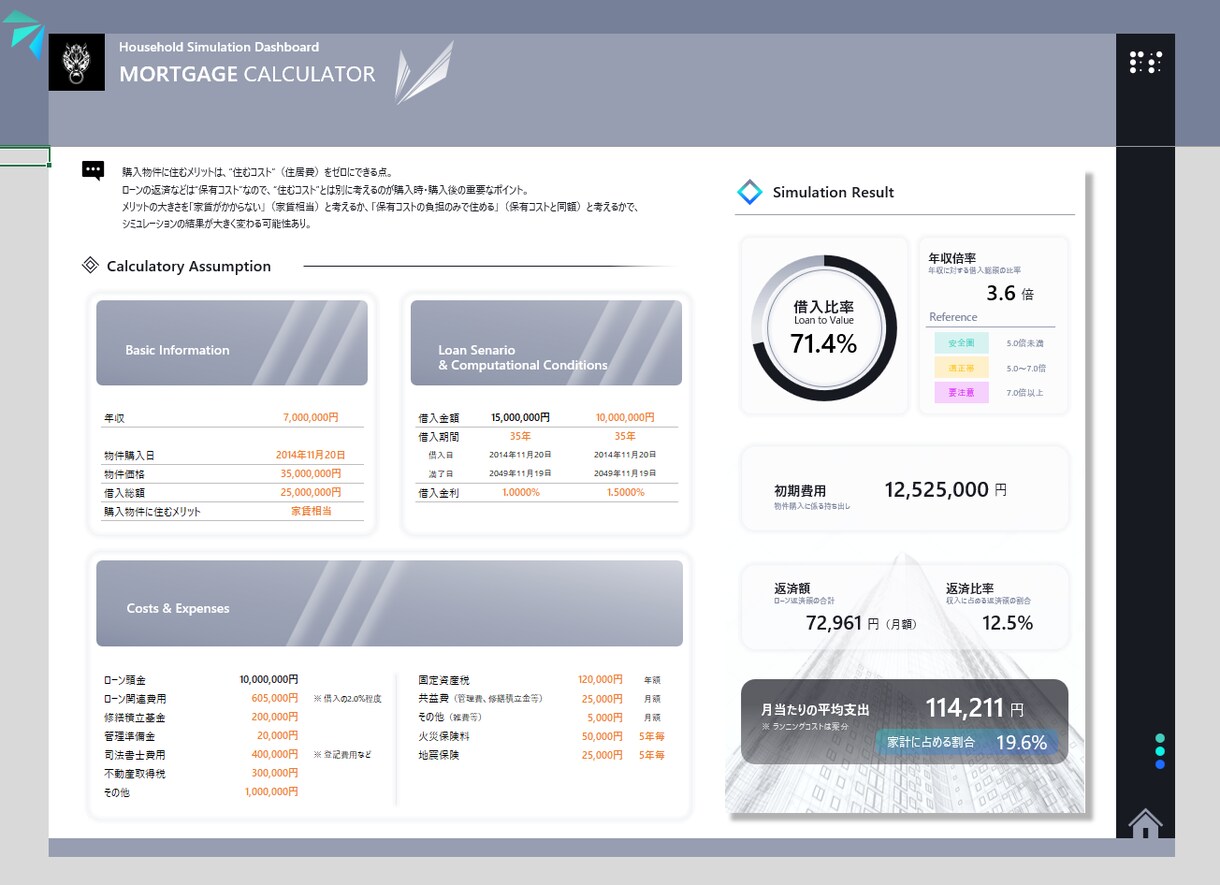Select the 物件購入日 date 2014年11月20日
Viewport: 1220px width, 885px height.
[x=311, y=454]
